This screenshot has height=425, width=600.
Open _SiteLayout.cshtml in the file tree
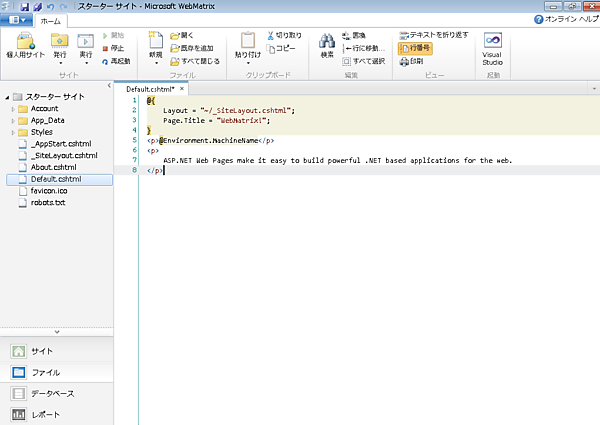[64, 155]
